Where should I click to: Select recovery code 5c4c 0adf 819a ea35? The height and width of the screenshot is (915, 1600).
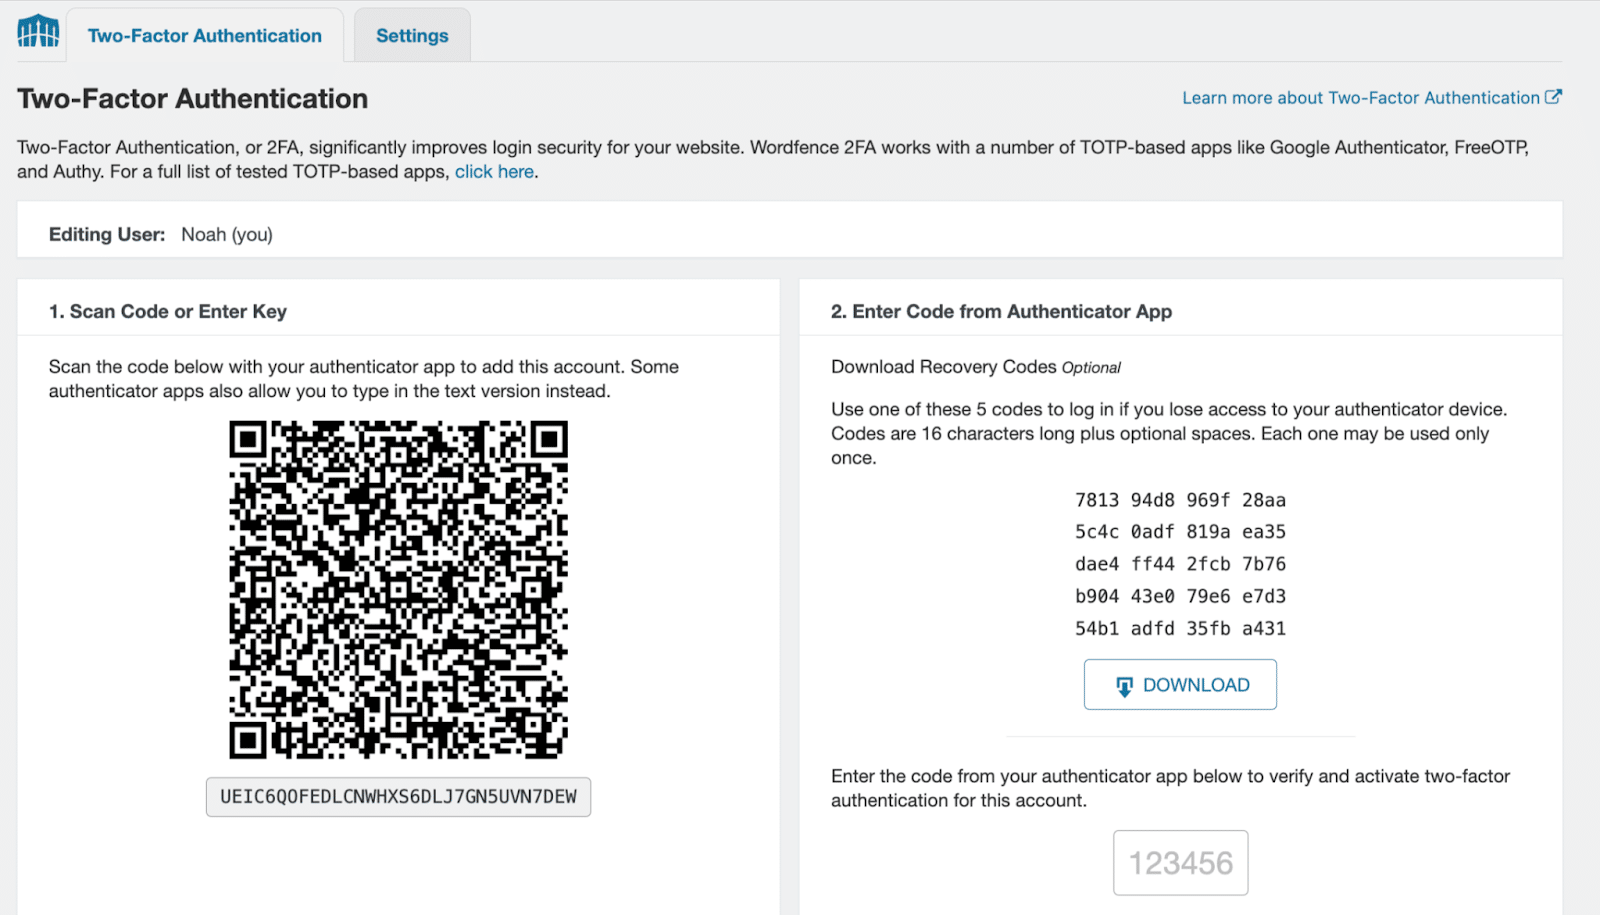point(1180,532)
